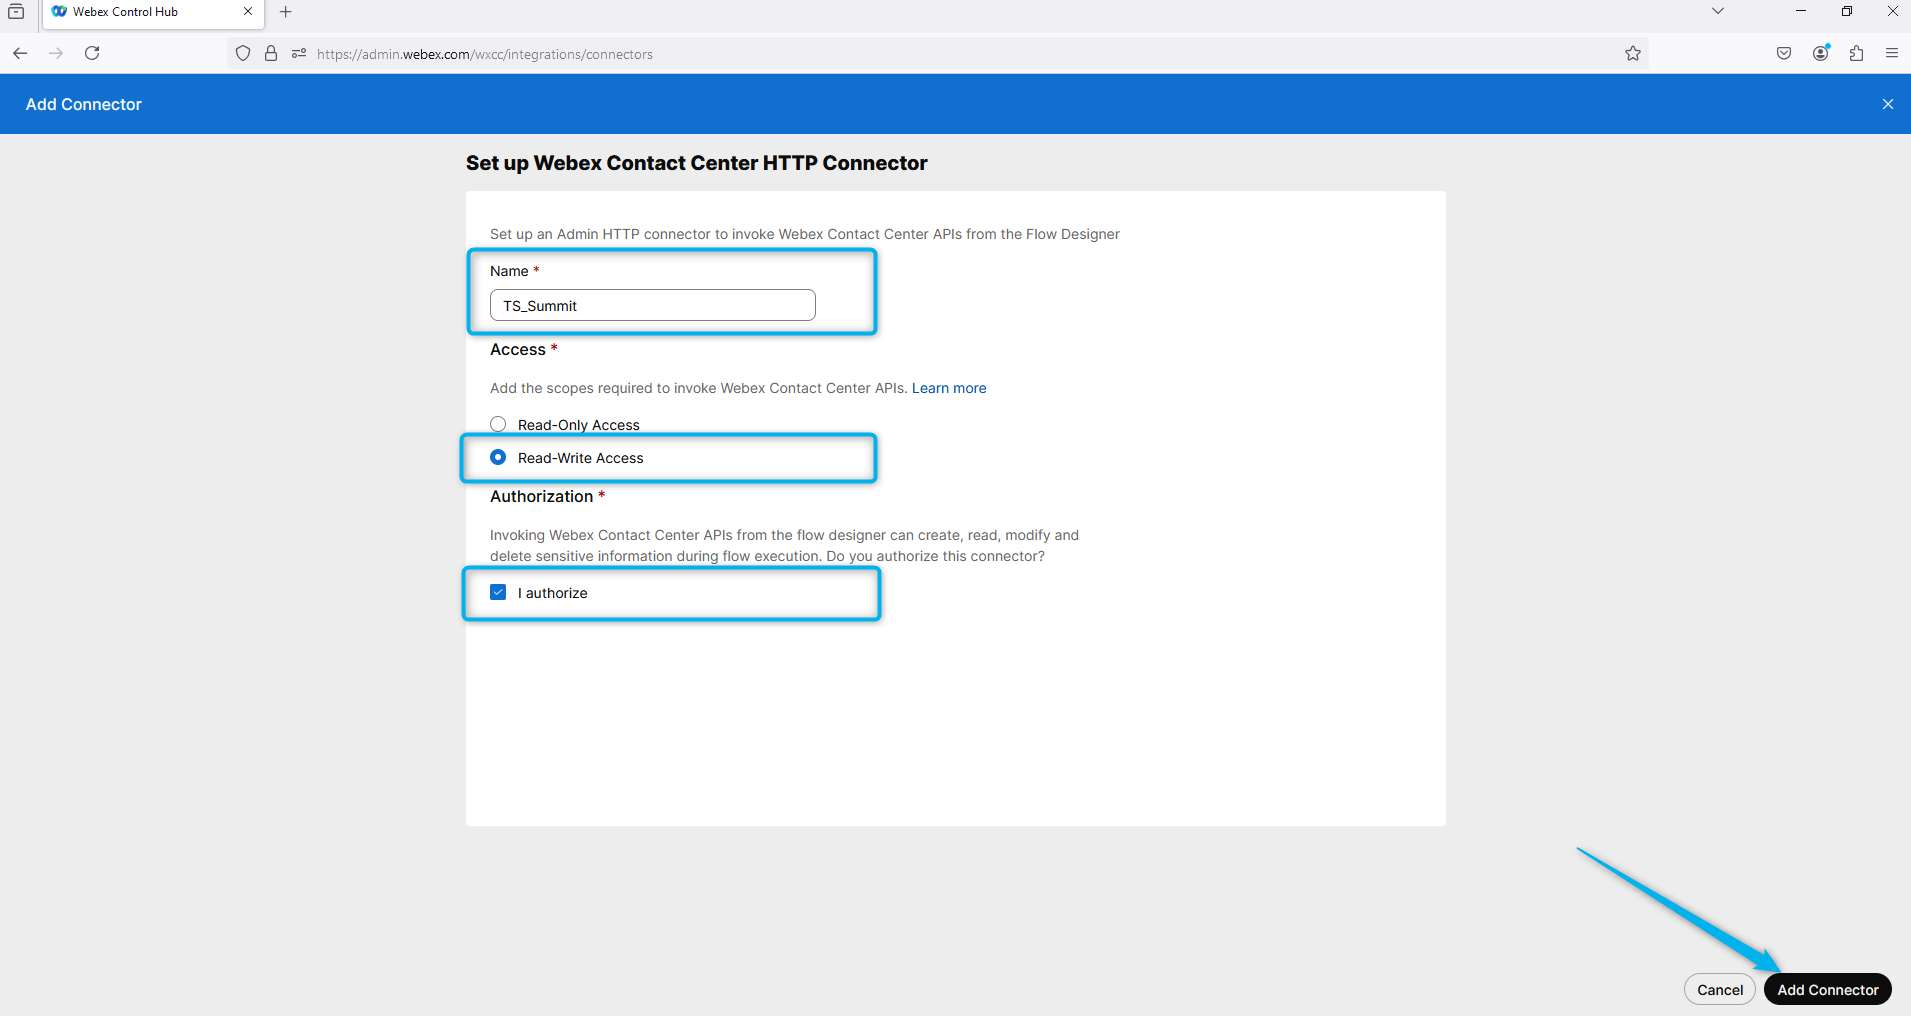1911x1016 pixels.
Task: Open Firefox recent browsing view icon
Action: coord(16,12)
